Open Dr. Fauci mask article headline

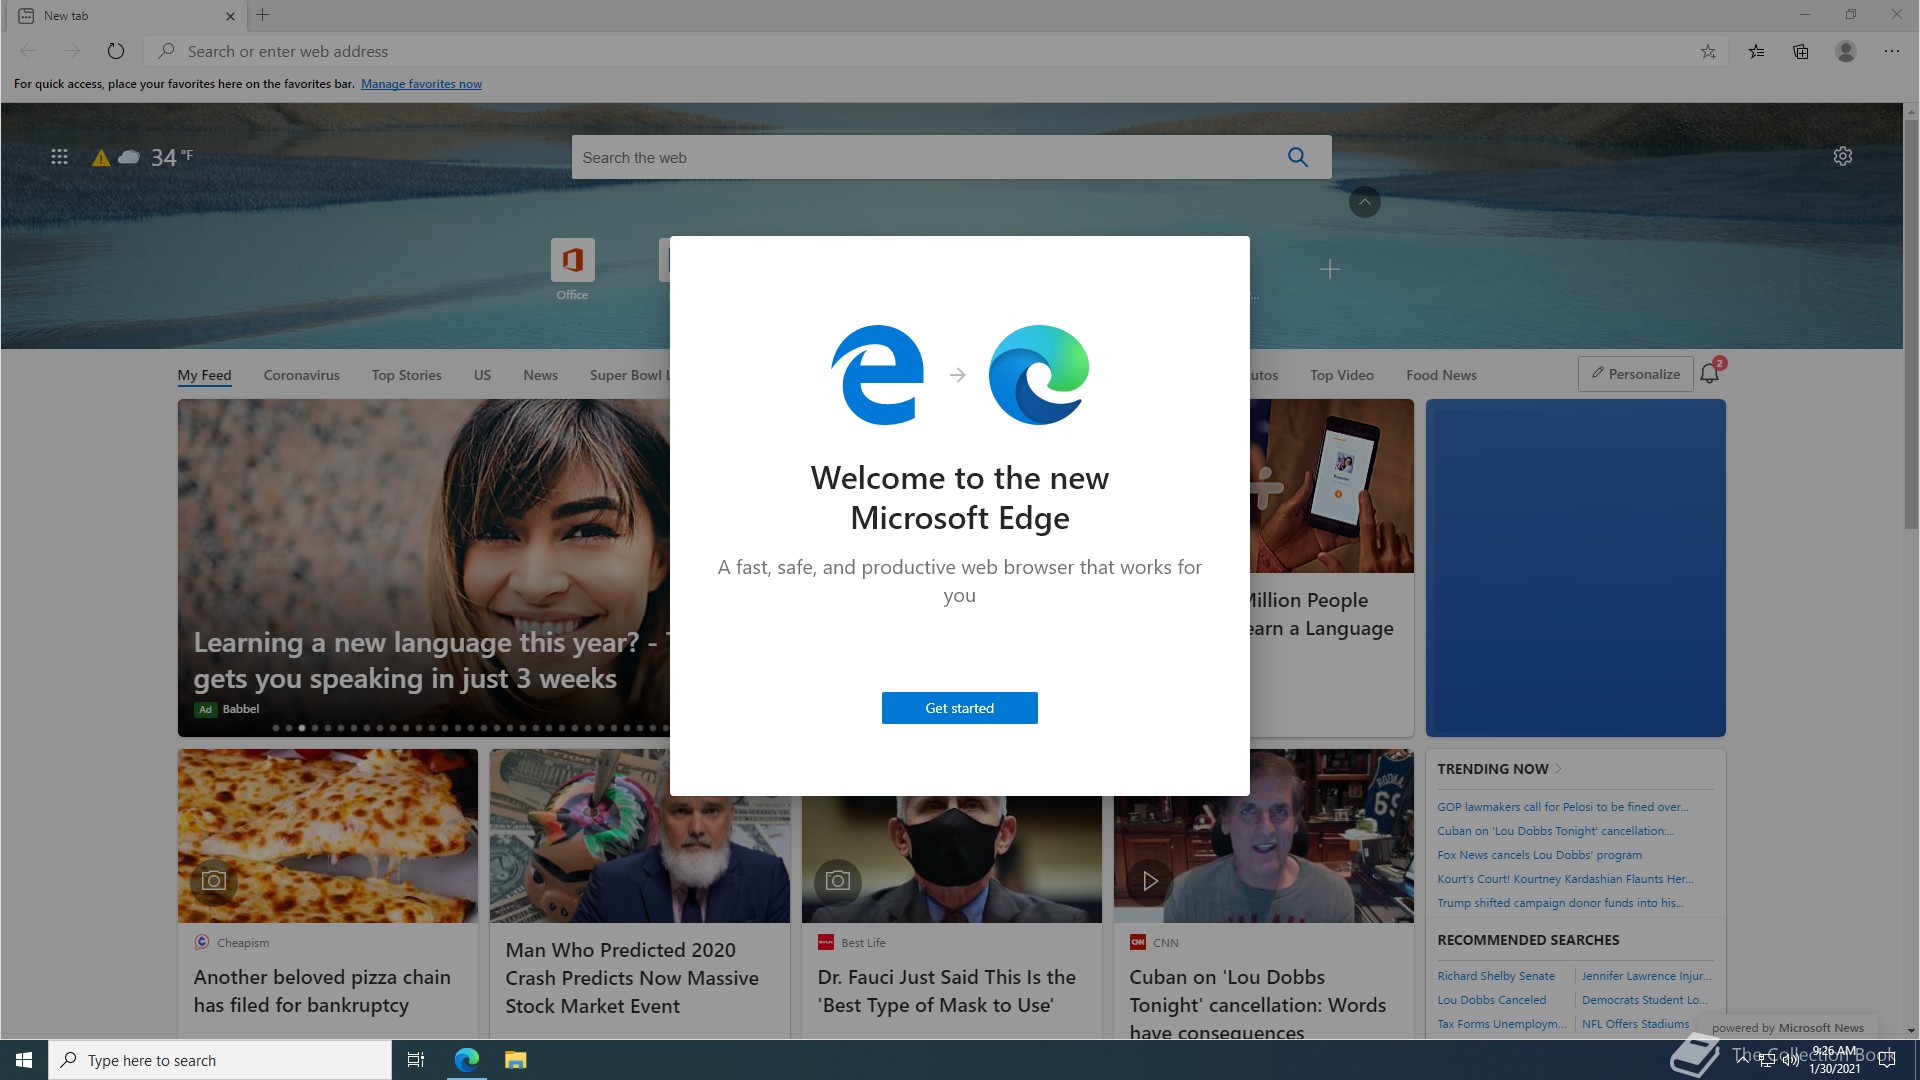(946, 991)
